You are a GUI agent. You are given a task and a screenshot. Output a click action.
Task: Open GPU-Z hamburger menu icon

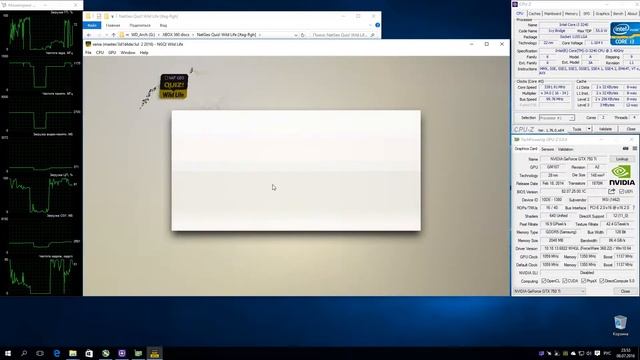click(635, 149)
